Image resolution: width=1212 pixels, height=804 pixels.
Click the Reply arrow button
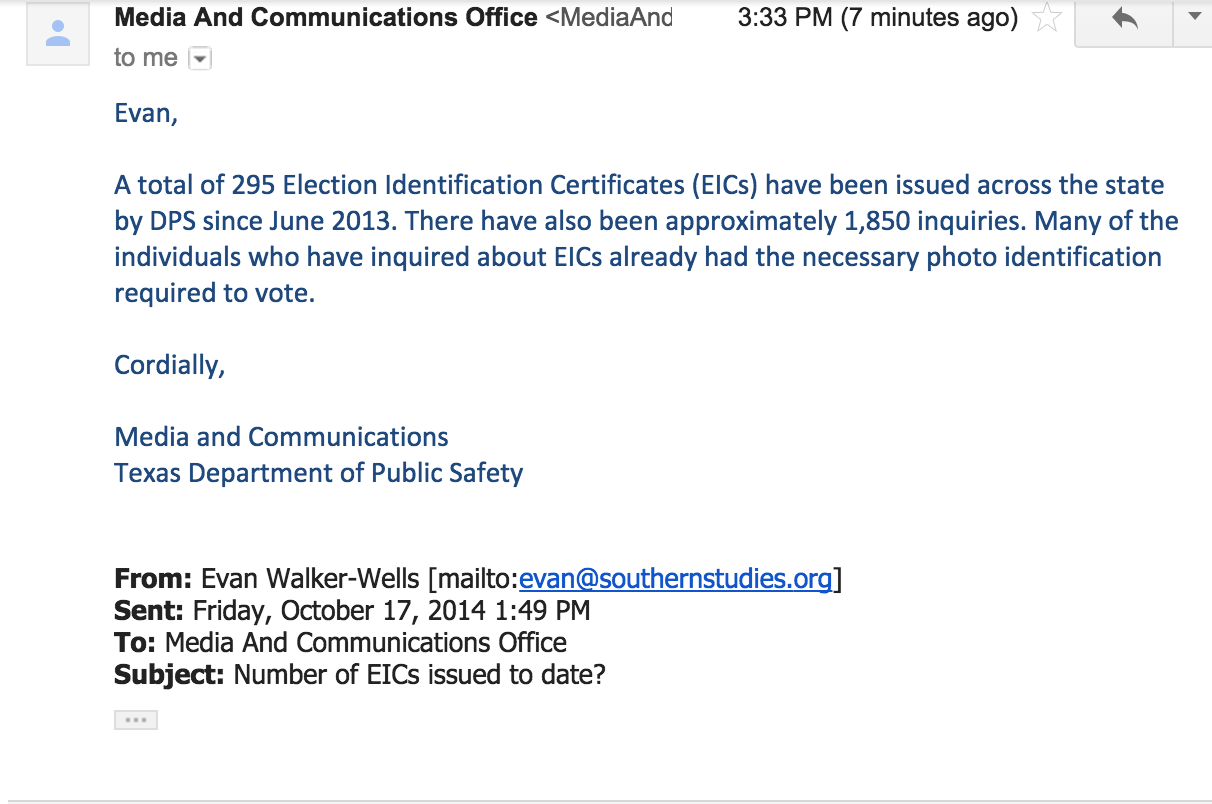coord(1124,19)
